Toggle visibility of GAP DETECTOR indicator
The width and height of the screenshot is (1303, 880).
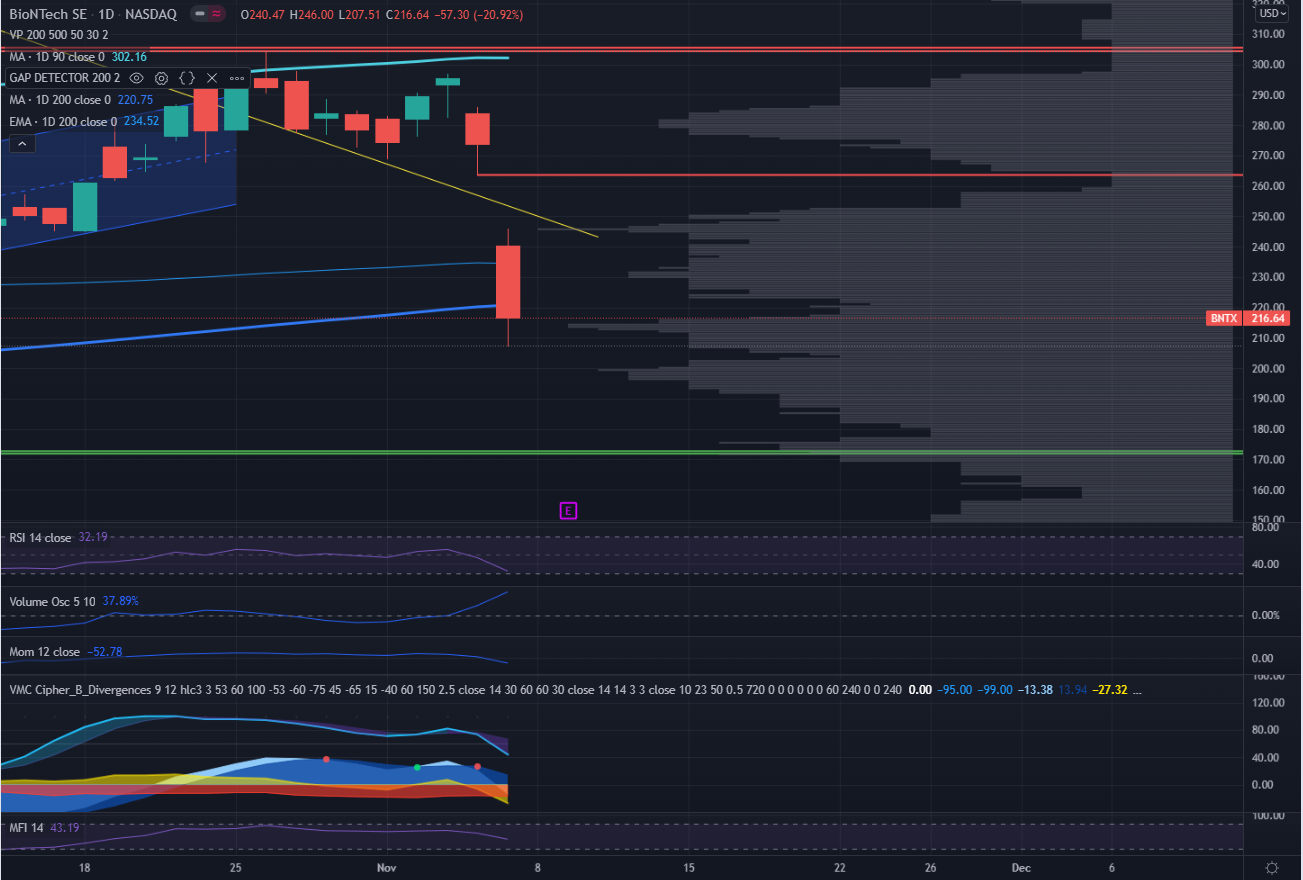(x=136, y=77)
